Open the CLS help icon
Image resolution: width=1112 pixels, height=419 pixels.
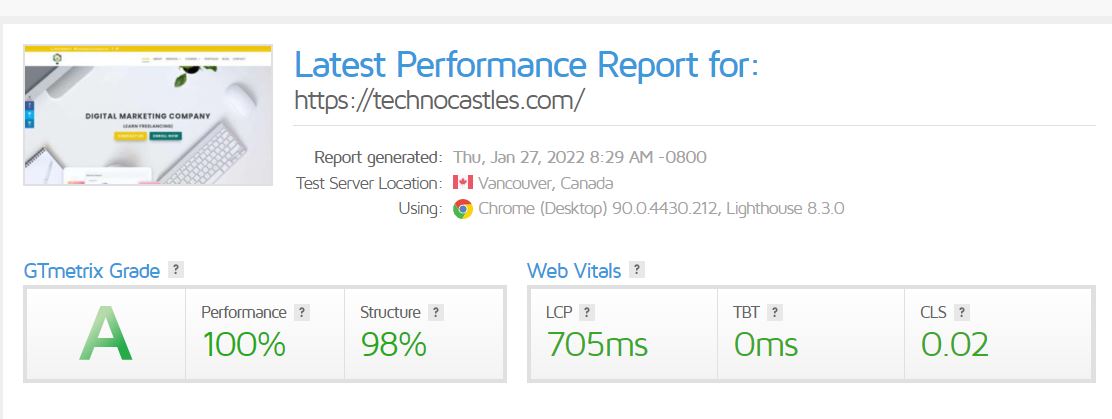coord(961,312)
